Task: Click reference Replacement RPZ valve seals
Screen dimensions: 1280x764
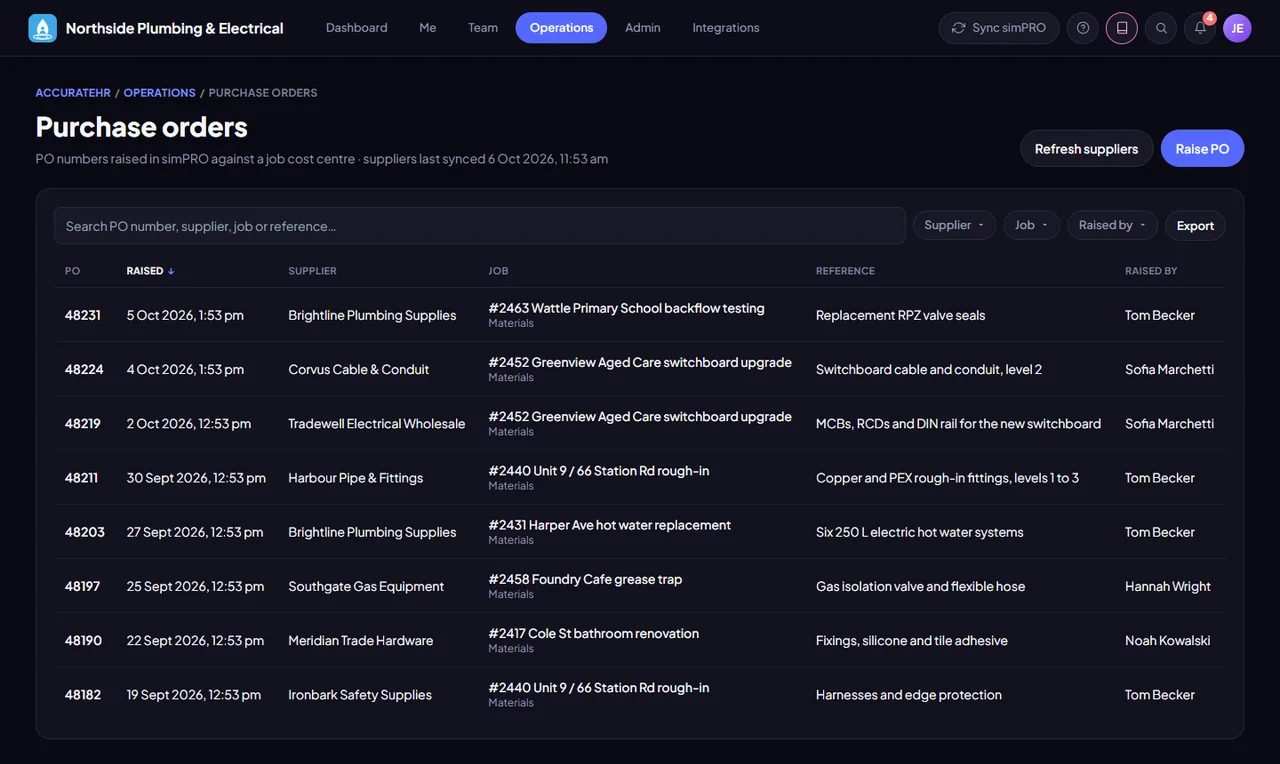Action: [900, 315]
